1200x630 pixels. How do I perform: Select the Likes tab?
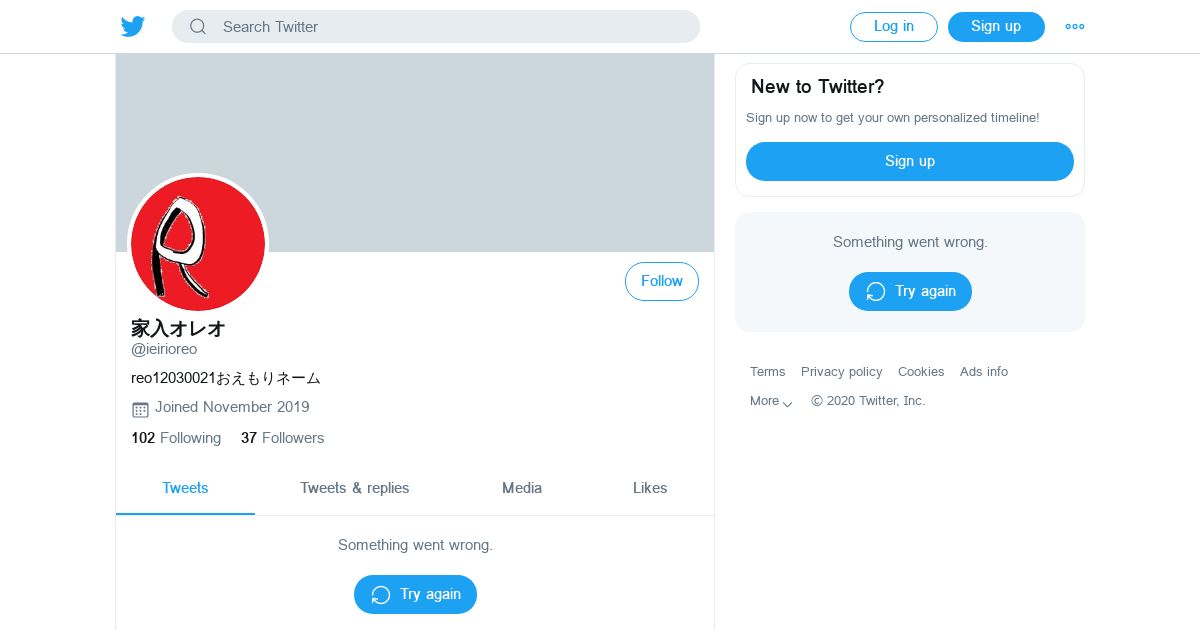[x=650, y=488]
